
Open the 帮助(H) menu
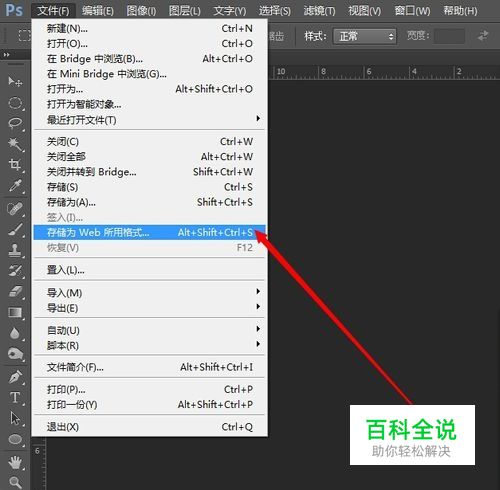[460, 11]
